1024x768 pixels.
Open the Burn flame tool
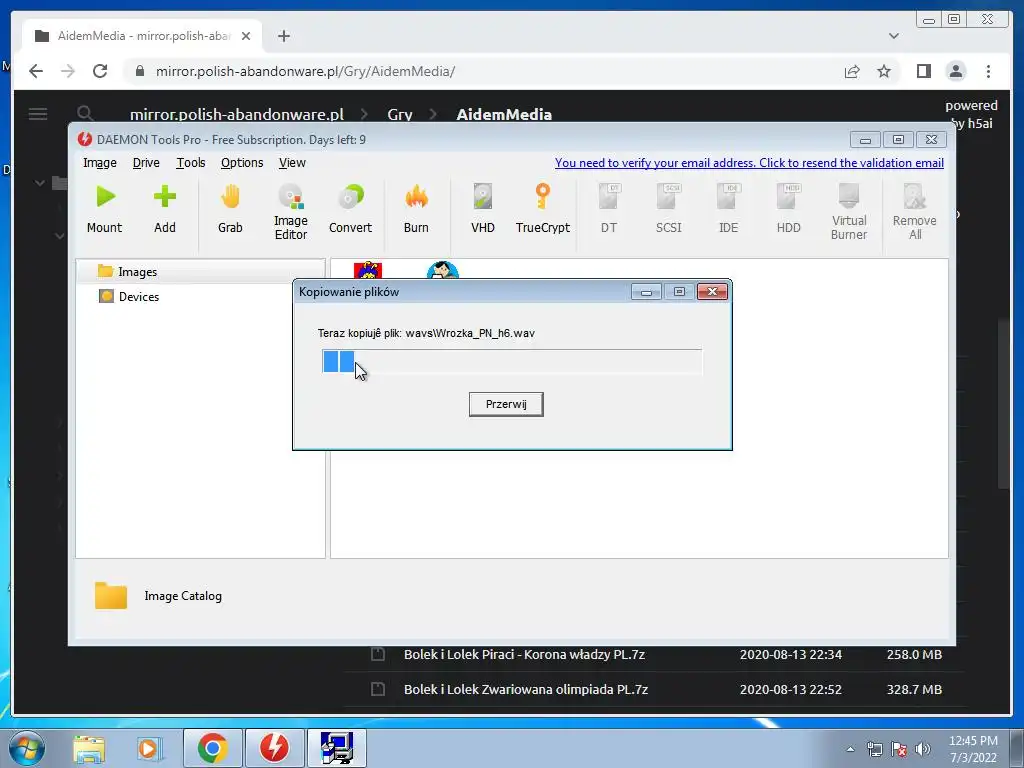click(416, 209)
